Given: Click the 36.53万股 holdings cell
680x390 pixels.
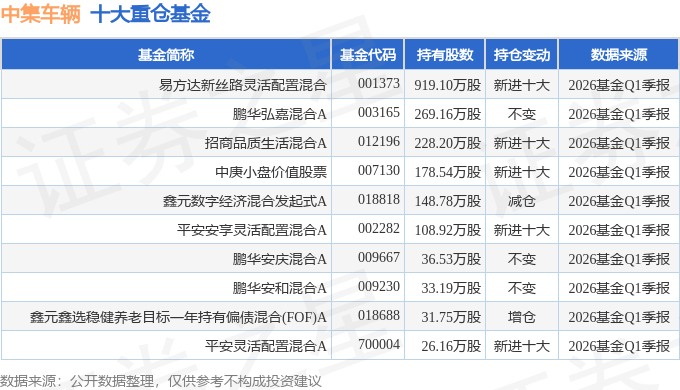Looking at the screenshot, I should (x=451, y=259).
